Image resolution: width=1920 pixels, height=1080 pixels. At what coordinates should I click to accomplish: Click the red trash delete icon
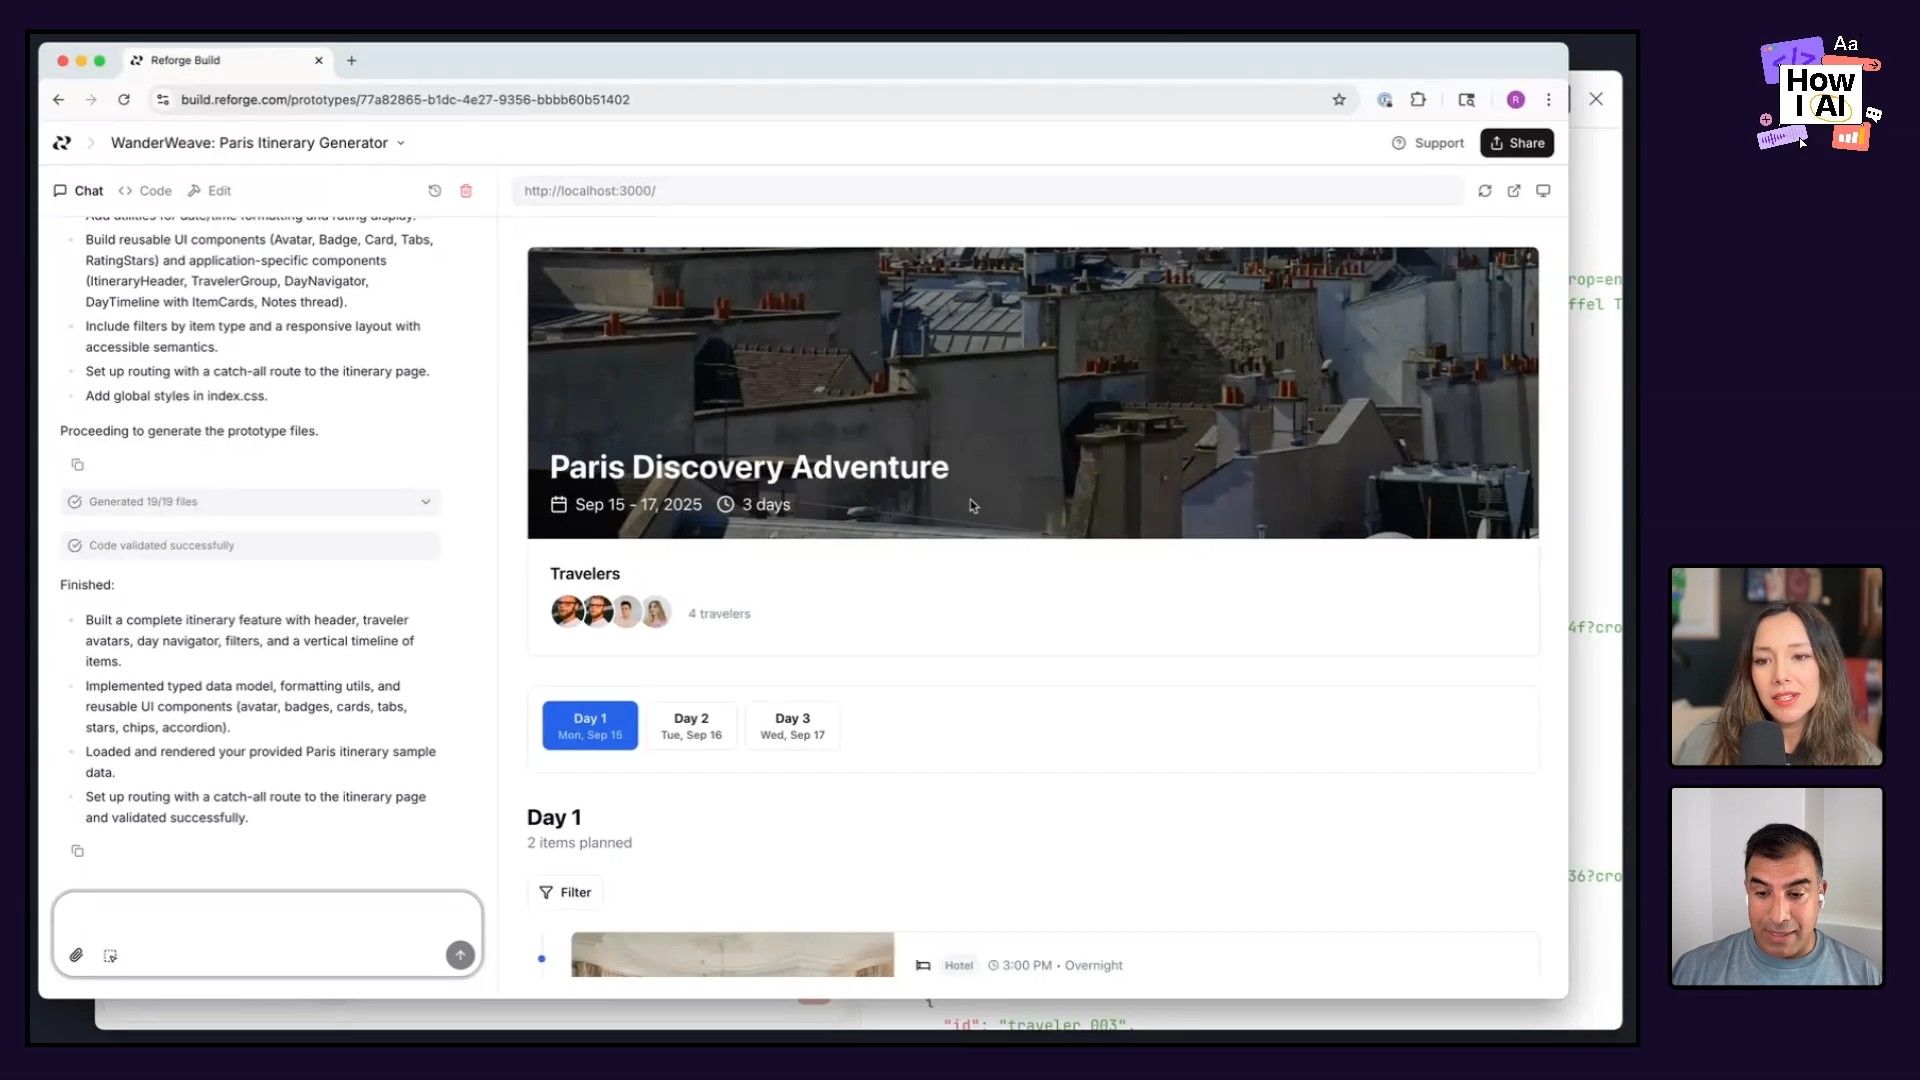466,191
